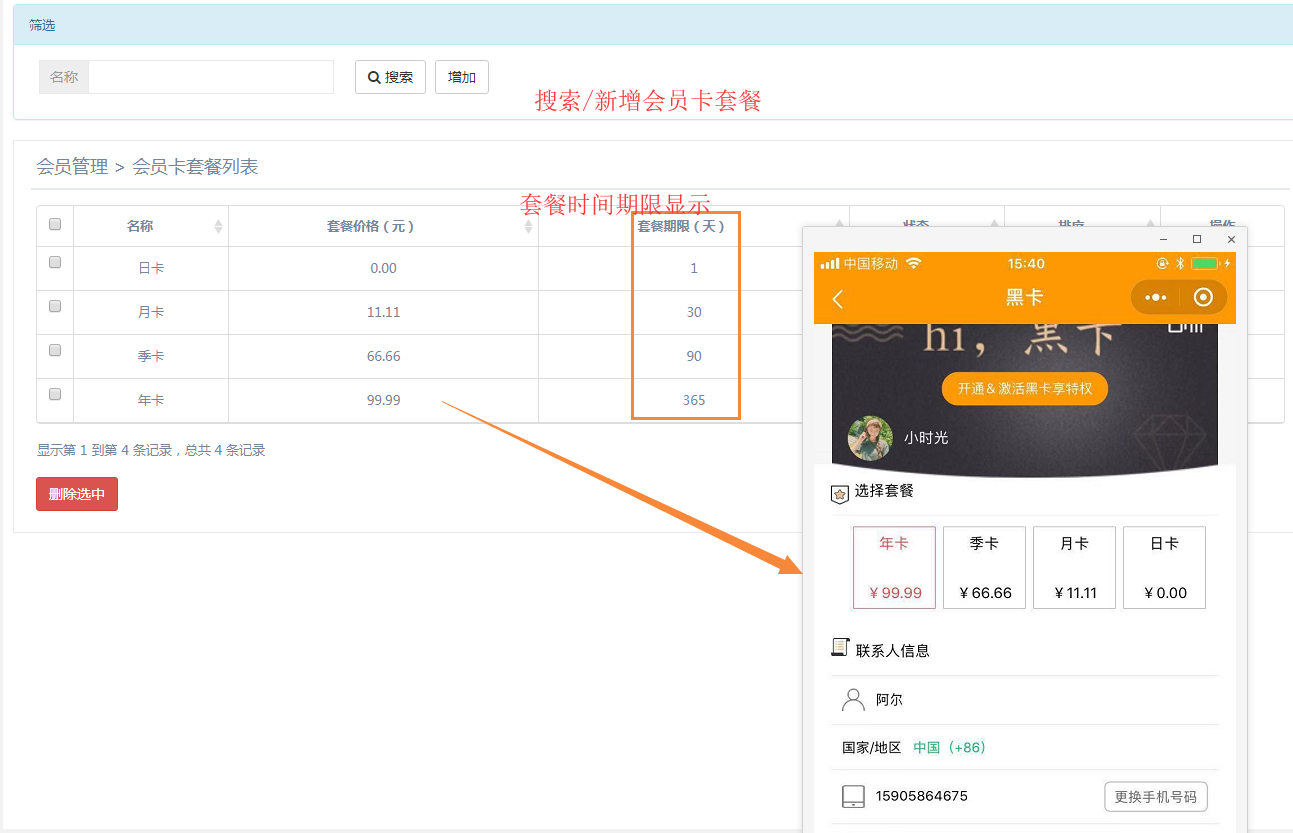Tap 开通&激活黑卡享特权 button
This screenshot has width=1293, height=833.
click(1025, 388)
